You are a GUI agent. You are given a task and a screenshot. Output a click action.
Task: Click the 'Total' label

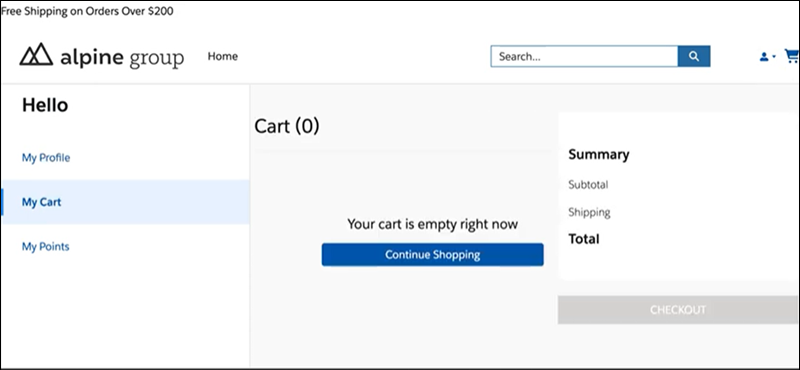(x=584, y=239)
